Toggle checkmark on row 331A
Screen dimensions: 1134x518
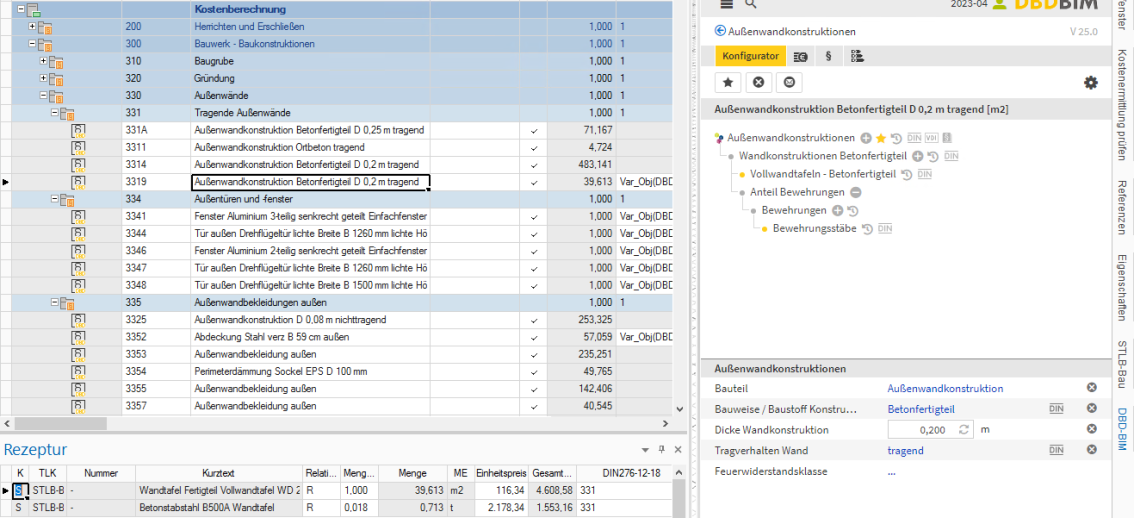click(533, 130)
